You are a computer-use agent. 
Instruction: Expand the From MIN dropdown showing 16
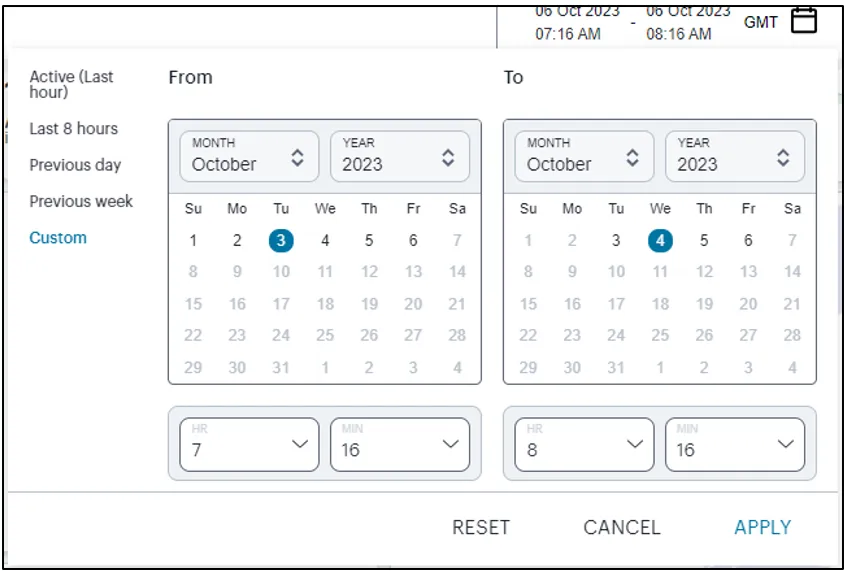400,445
